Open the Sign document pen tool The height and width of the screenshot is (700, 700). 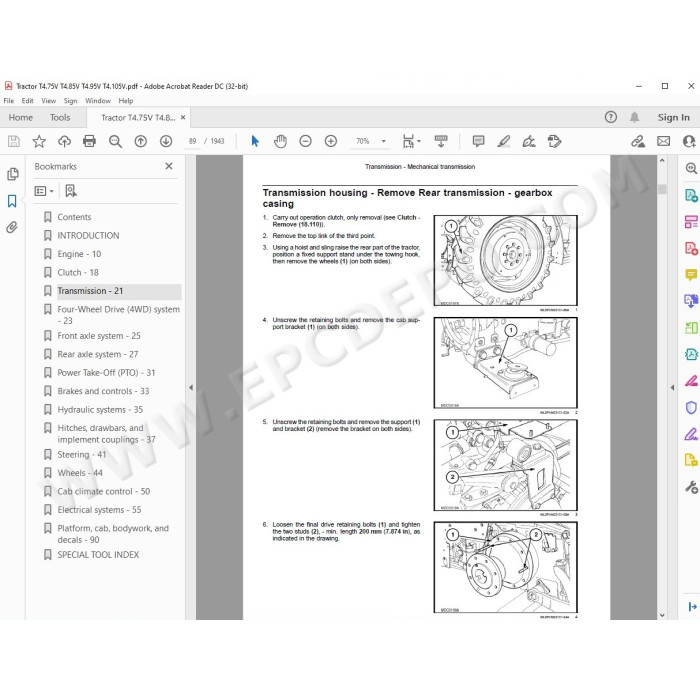529,142
